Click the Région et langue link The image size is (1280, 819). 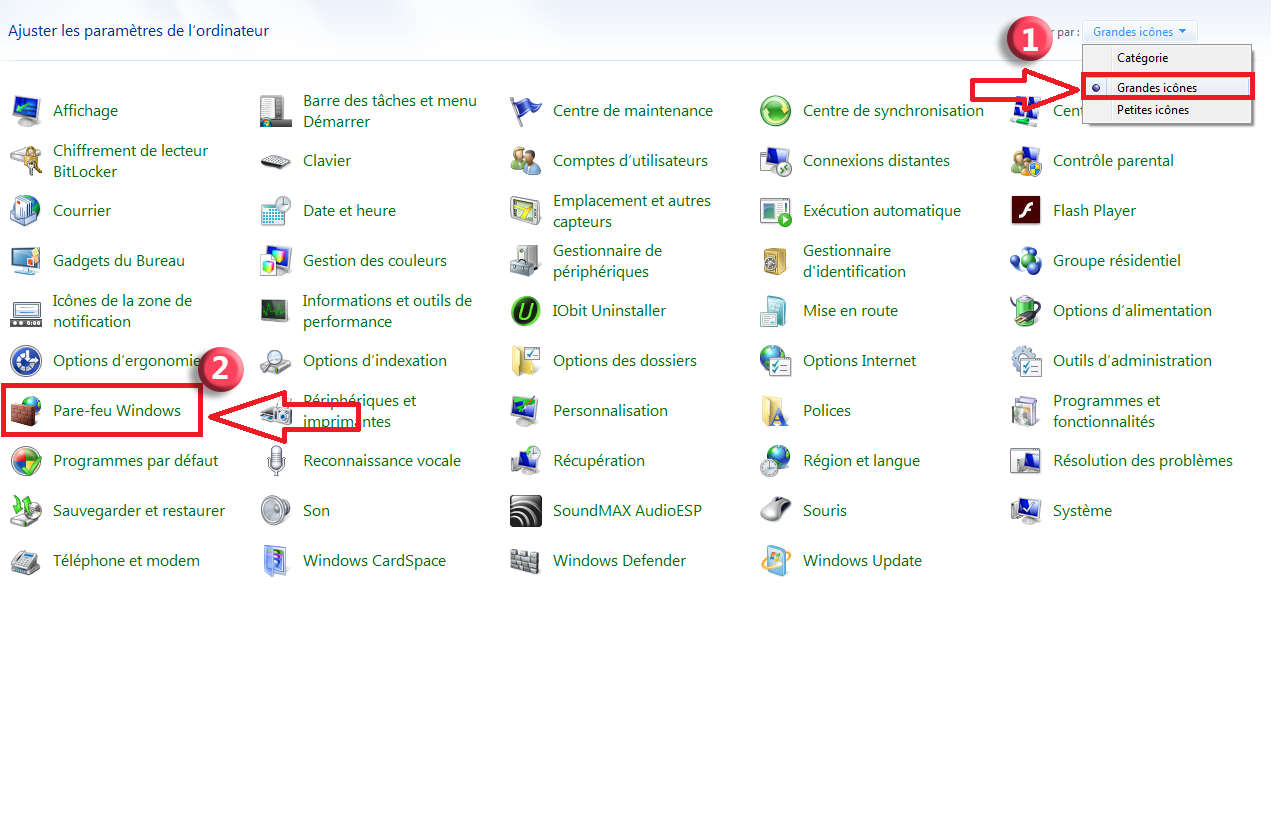[x=861, y=460]
